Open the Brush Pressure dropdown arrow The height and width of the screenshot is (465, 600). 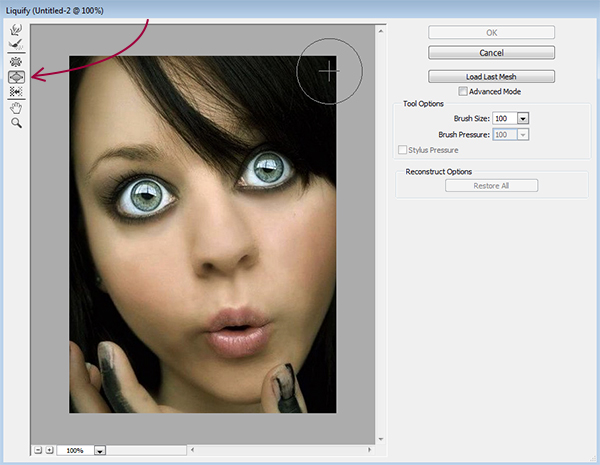[x=523, y=134]
